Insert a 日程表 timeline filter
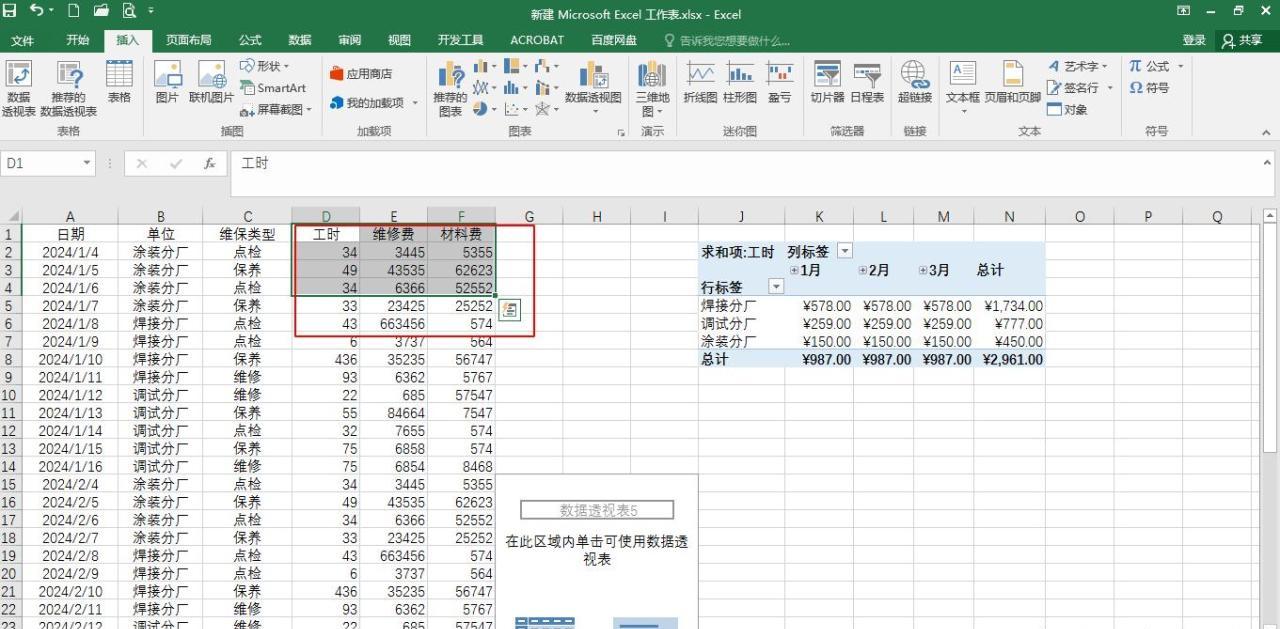The image size is (1280, 629). coord(867,82)
